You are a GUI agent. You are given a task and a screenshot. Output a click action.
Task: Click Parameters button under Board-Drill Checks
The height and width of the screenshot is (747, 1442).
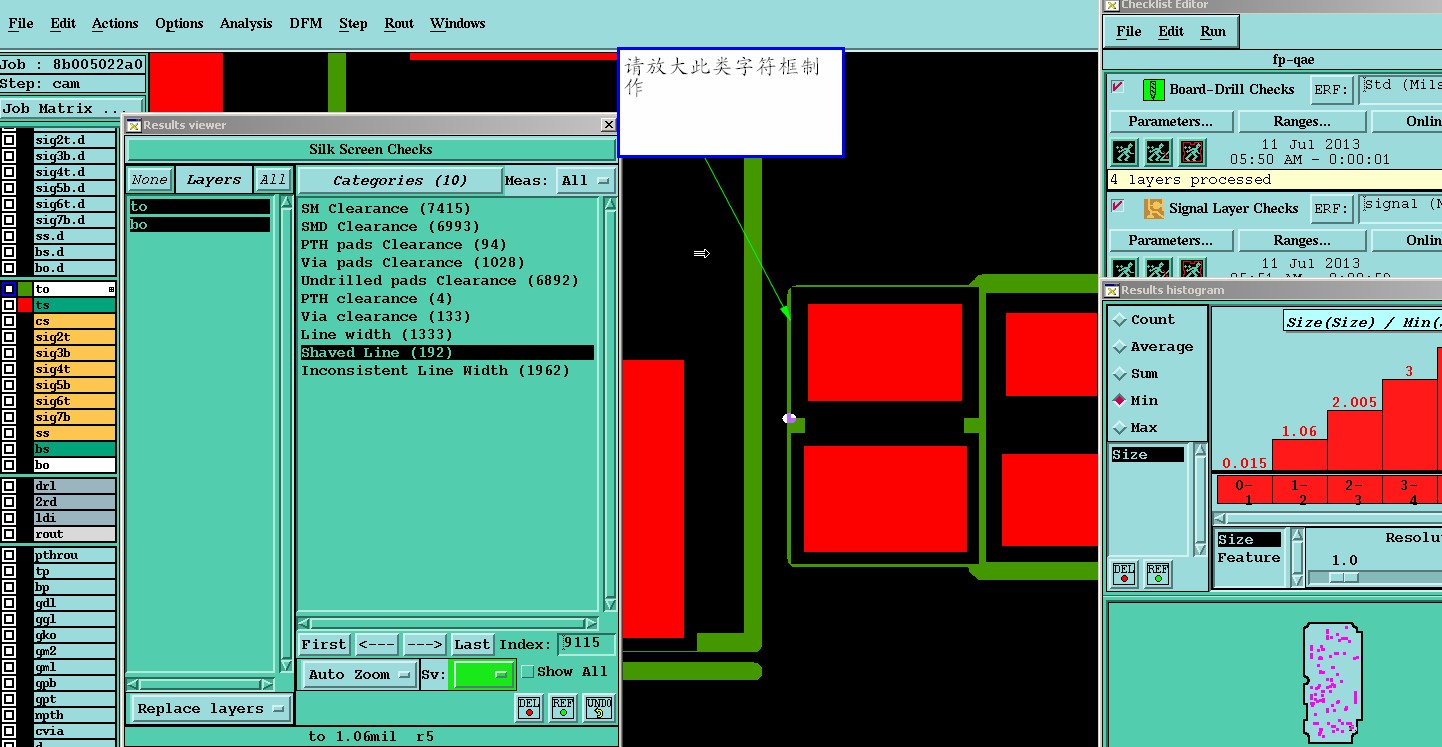coord(1170,121)
